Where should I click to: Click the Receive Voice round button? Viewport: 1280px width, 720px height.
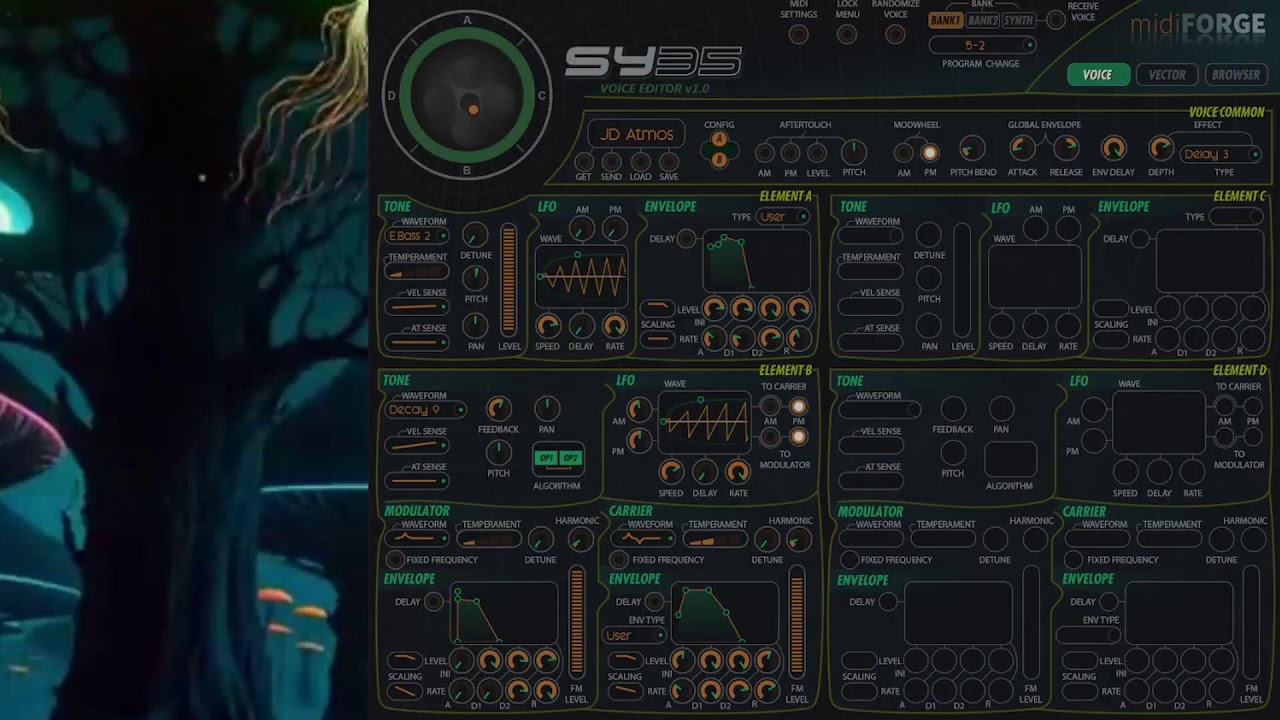(x=1055, y=20)
